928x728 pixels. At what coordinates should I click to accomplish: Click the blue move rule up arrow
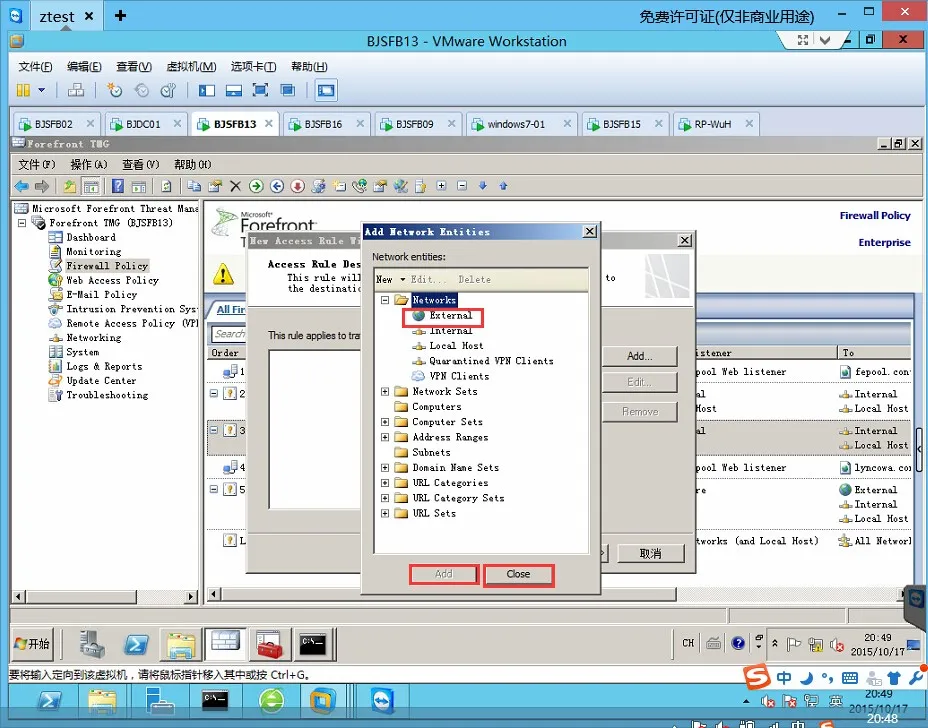click(x=504, y=186)
